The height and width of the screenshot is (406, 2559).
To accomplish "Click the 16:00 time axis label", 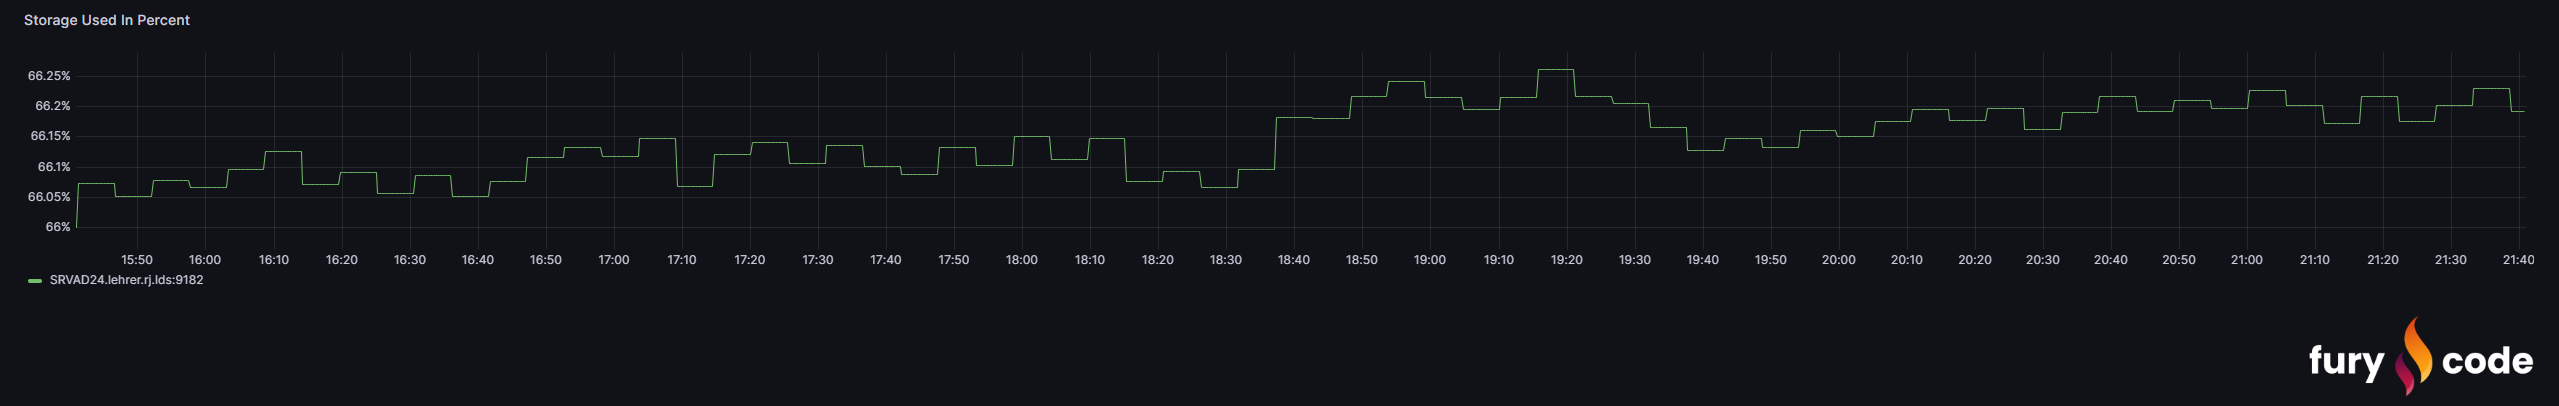I will (x=205, y=260).
